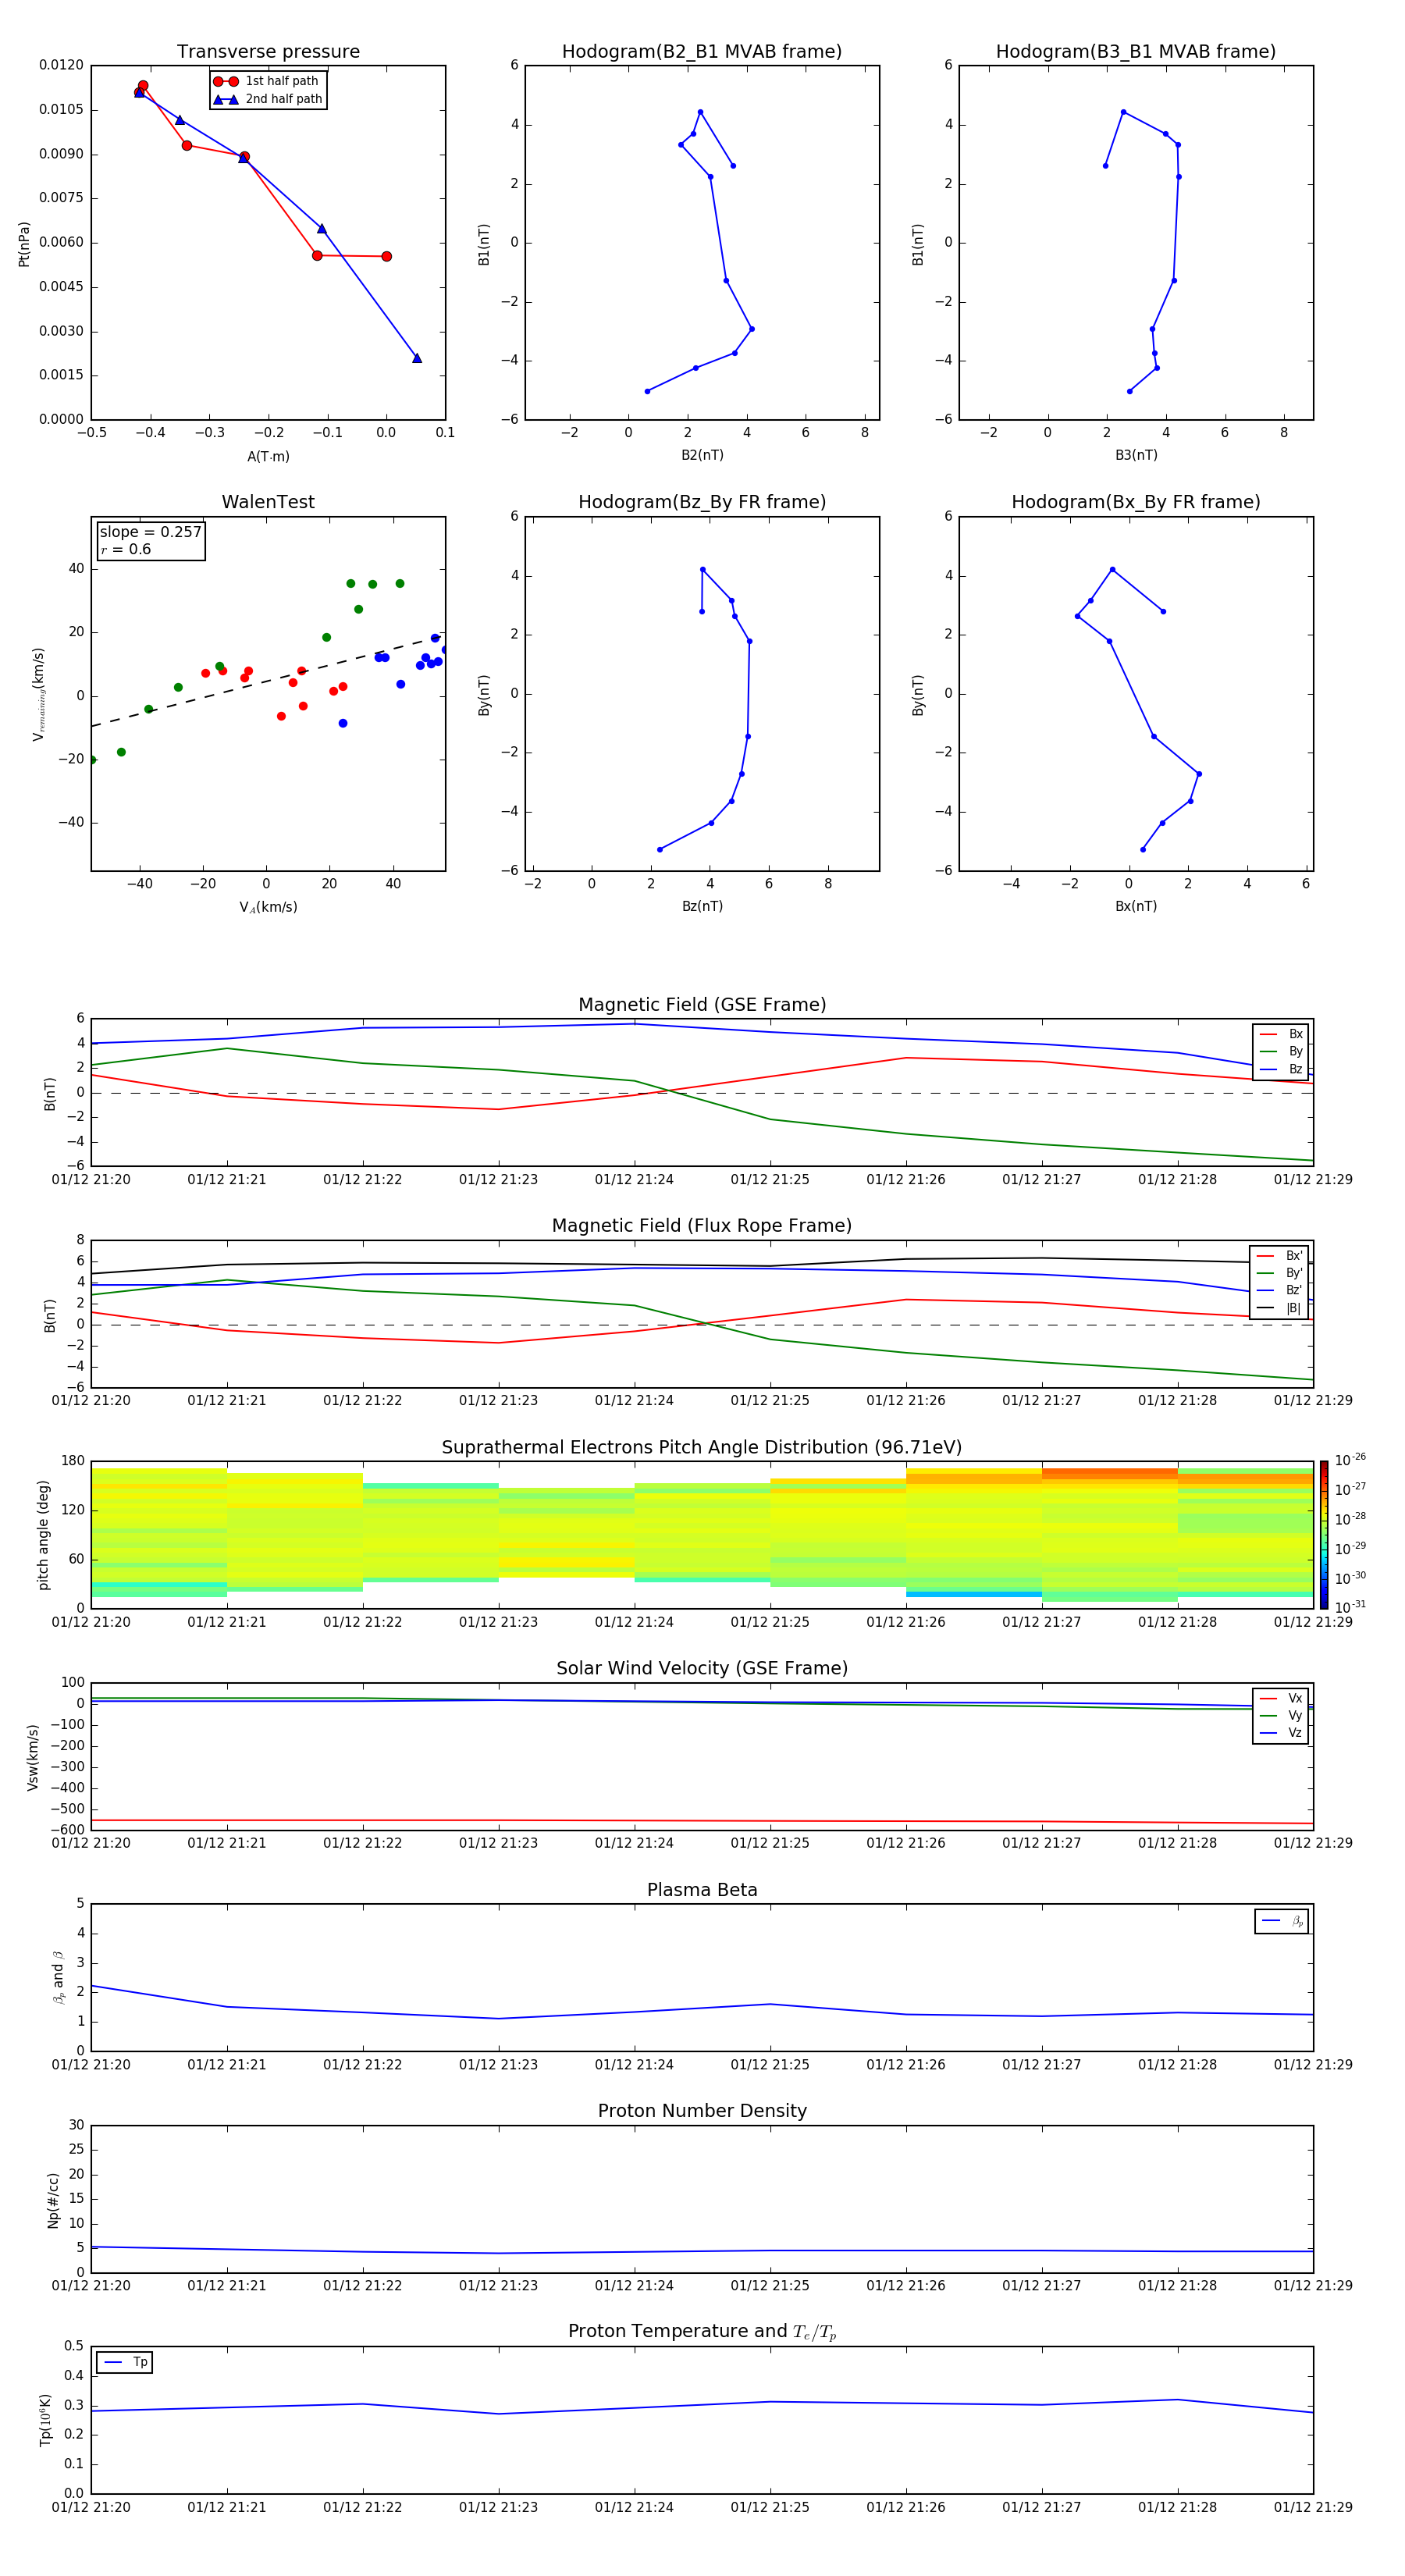
Task: Click the last blue triangle in Transverse pressure
Action: pyautogui.click(x=417, y=358)
